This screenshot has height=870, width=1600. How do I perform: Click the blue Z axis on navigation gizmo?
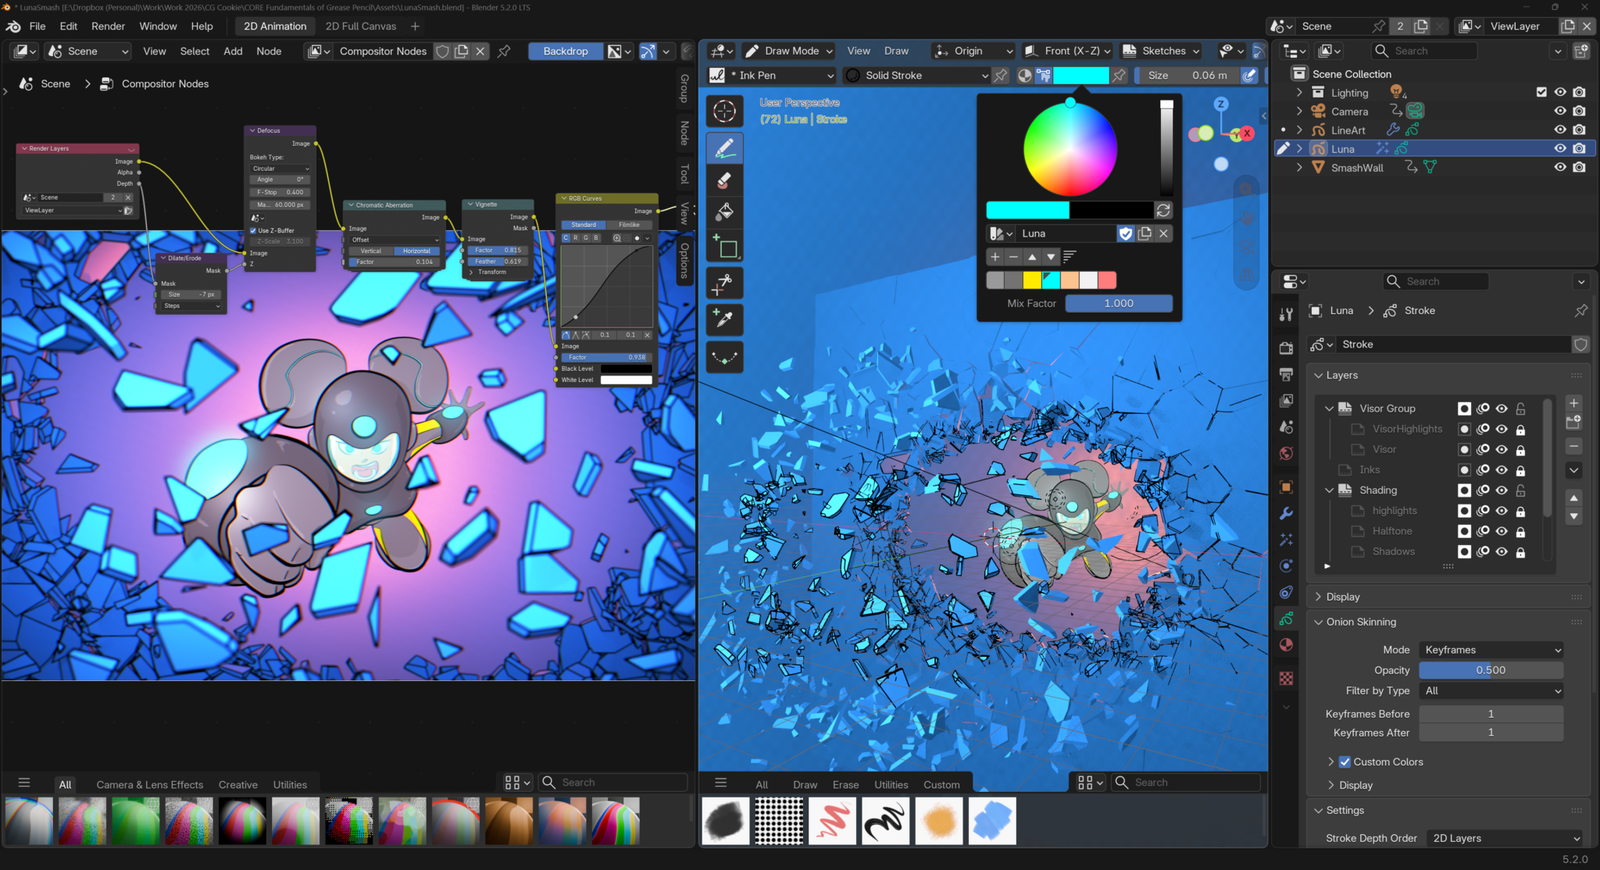point(1221,104)
